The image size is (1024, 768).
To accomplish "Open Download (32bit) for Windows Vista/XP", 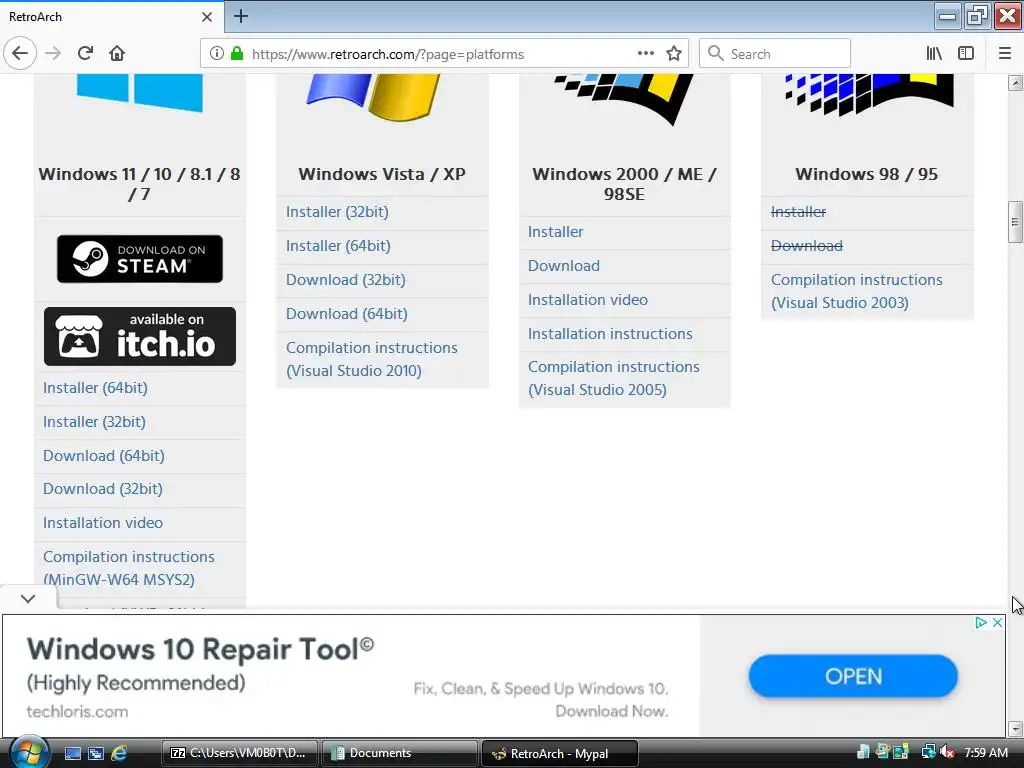I will [x=345, y=280].
